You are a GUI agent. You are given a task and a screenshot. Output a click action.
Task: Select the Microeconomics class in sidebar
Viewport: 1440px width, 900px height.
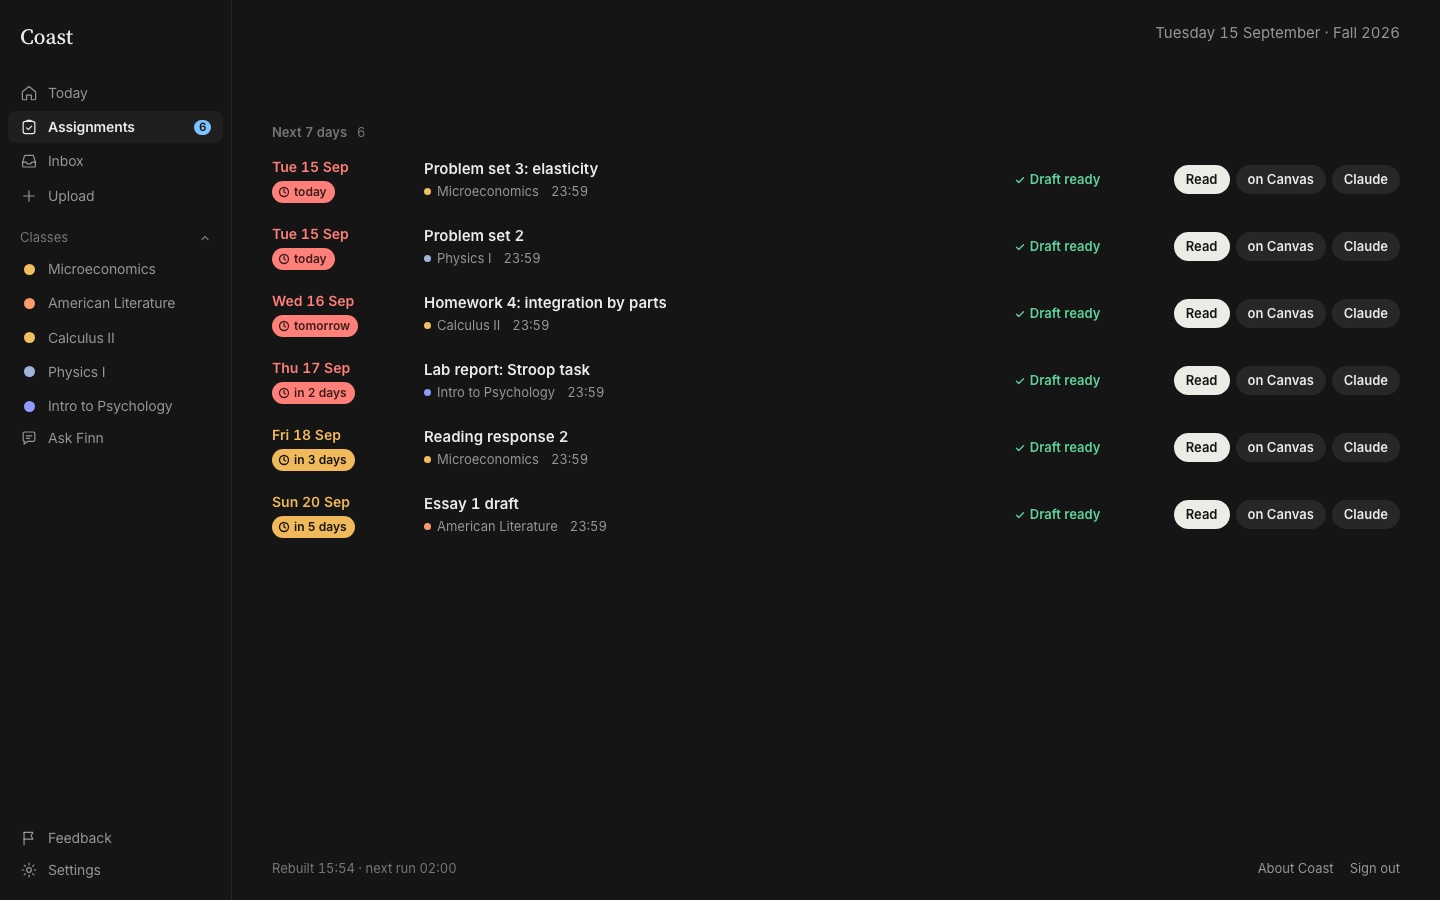115,269
